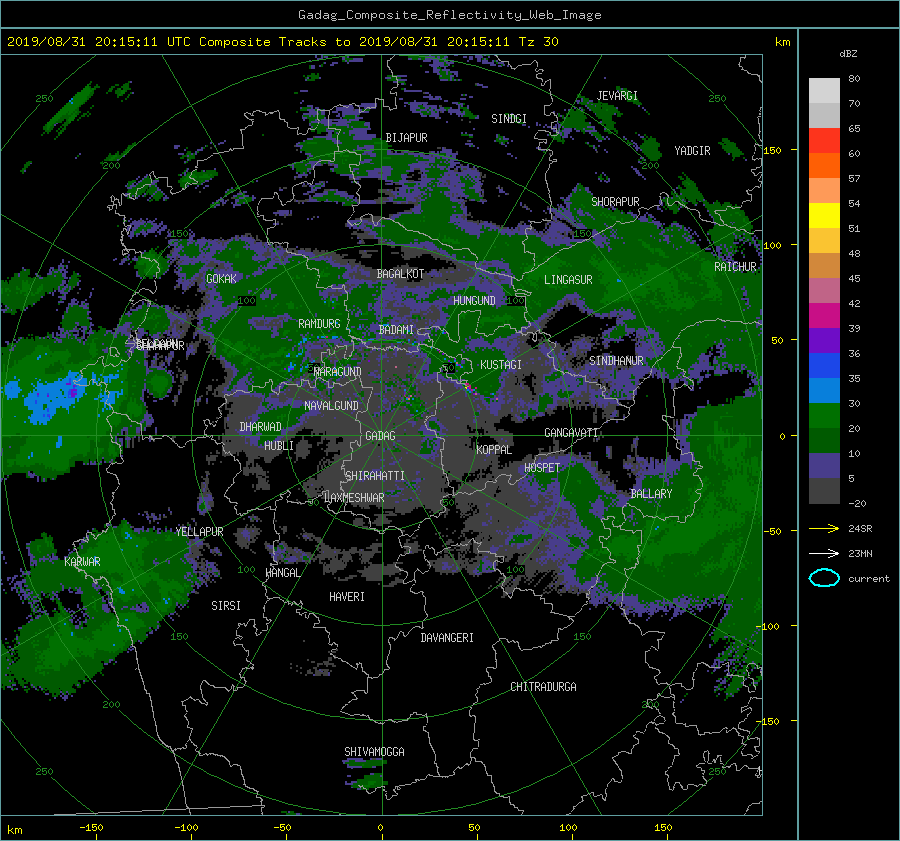Screen dimensions: 900x841
Task: Click the dBZ legend heading
Action: pos(848,54)
